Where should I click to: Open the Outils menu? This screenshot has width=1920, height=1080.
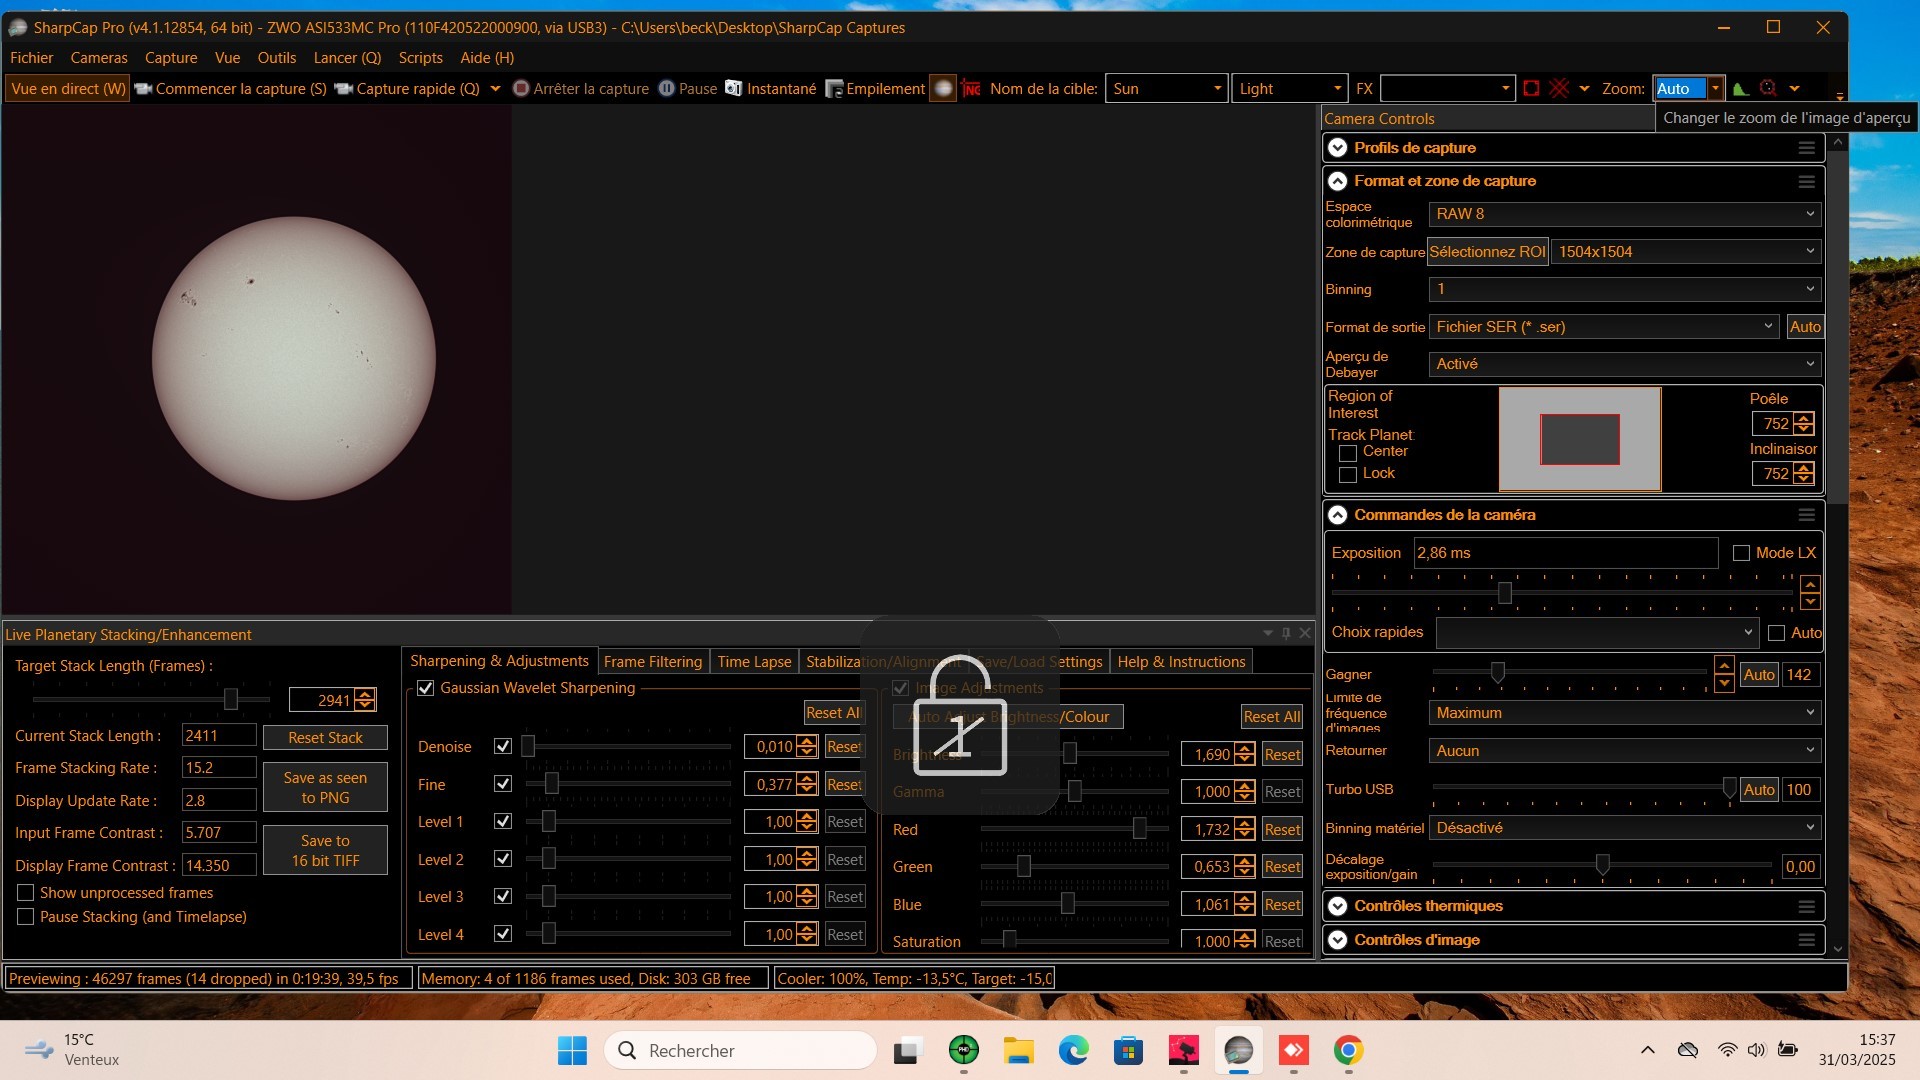(276, 58)
